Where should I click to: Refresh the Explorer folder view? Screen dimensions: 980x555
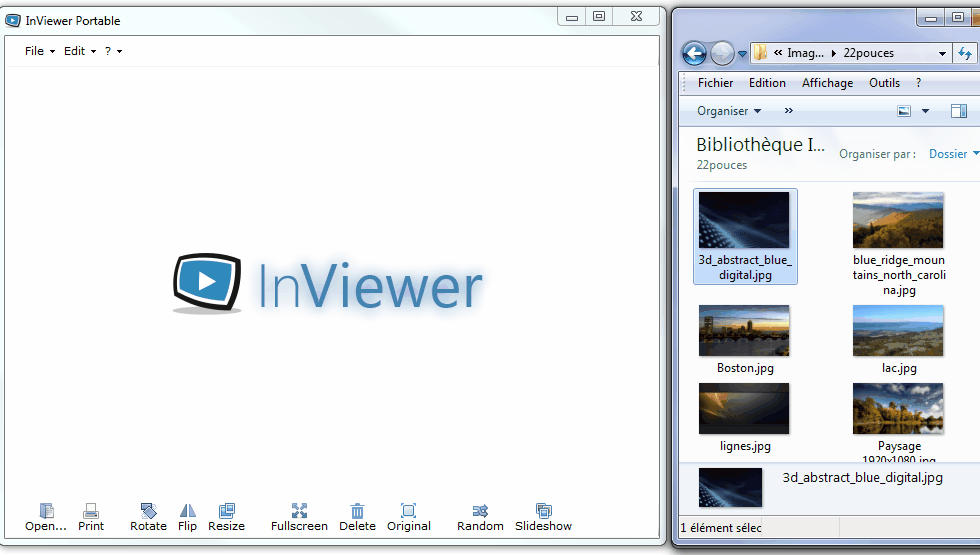coord(965,54)
